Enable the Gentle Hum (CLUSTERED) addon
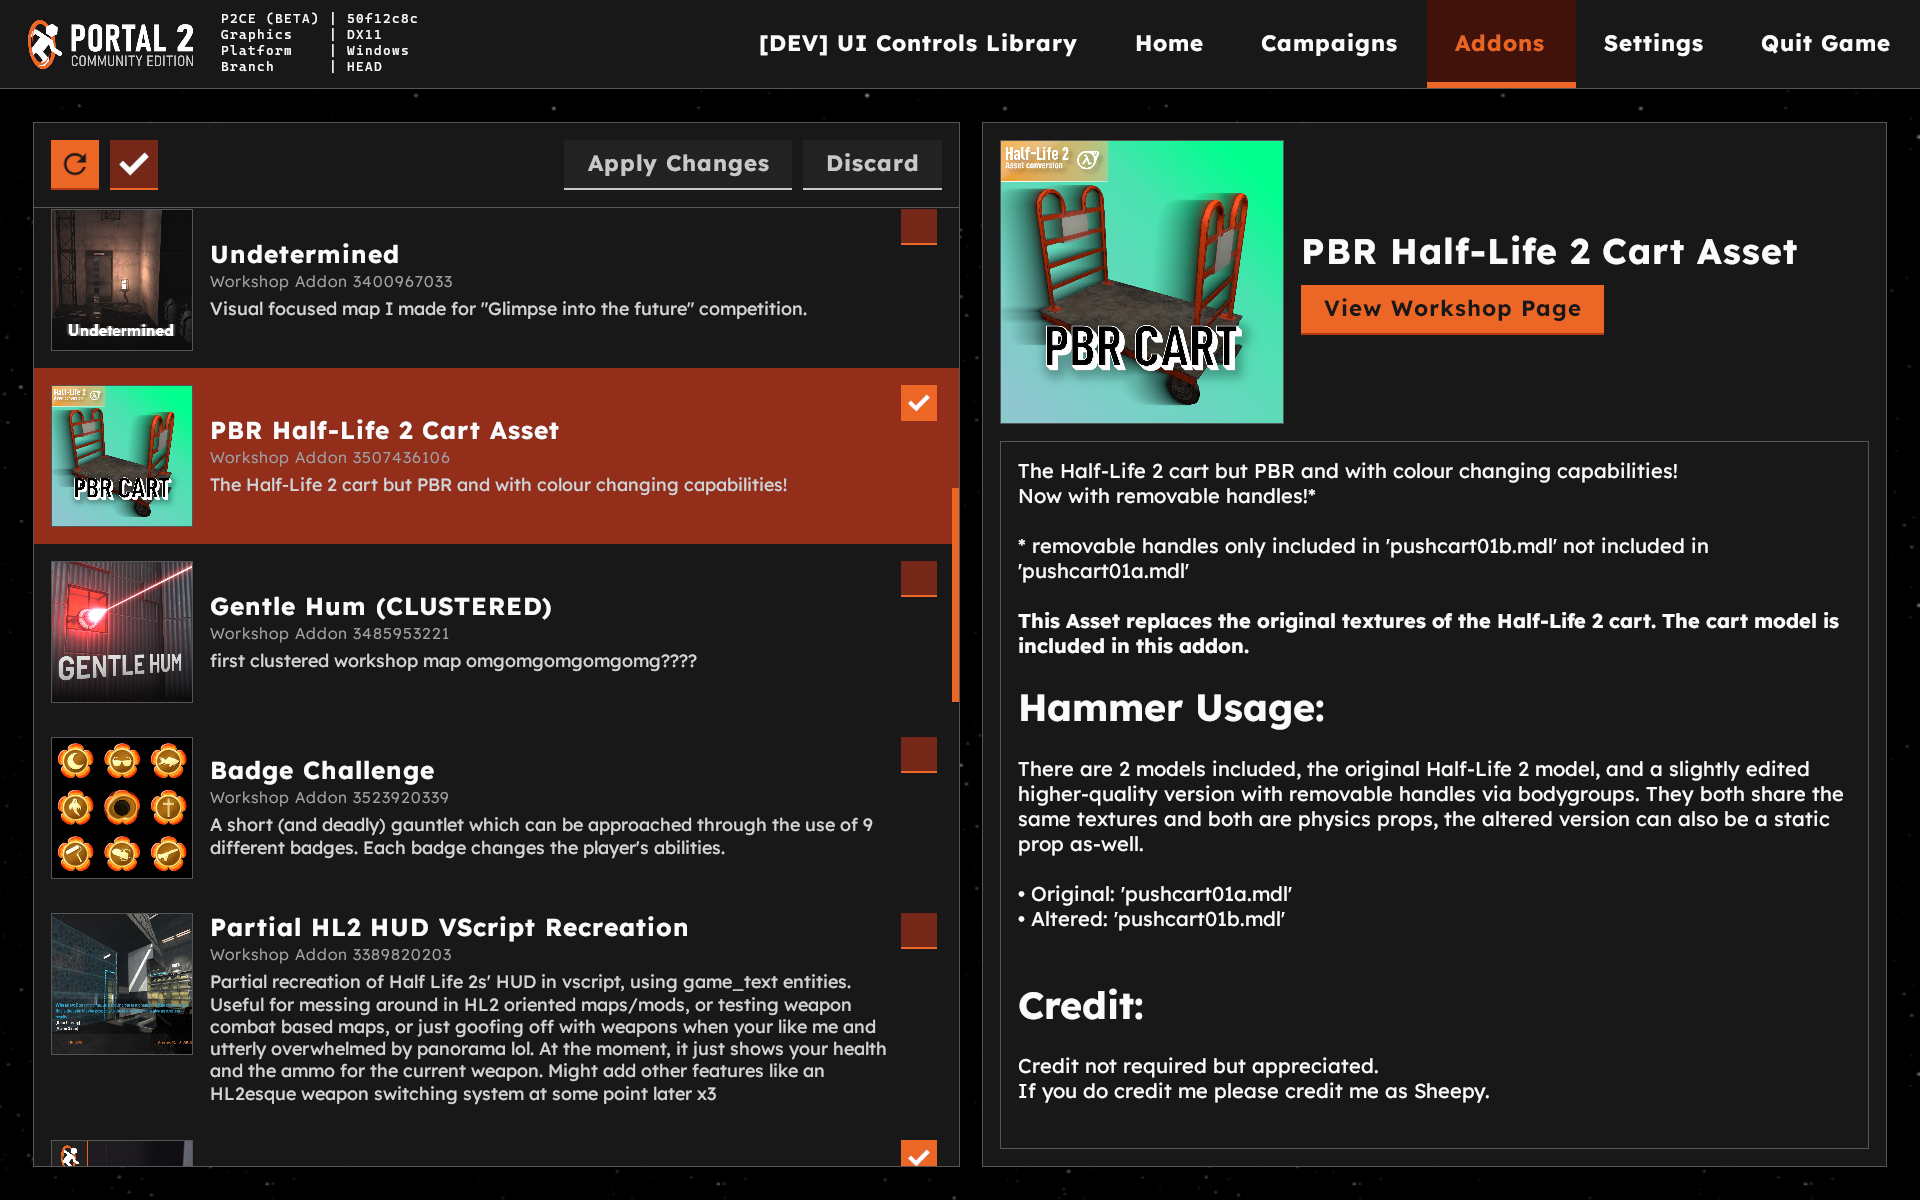The image size is (1920, 1200). (x=918, y=579)
